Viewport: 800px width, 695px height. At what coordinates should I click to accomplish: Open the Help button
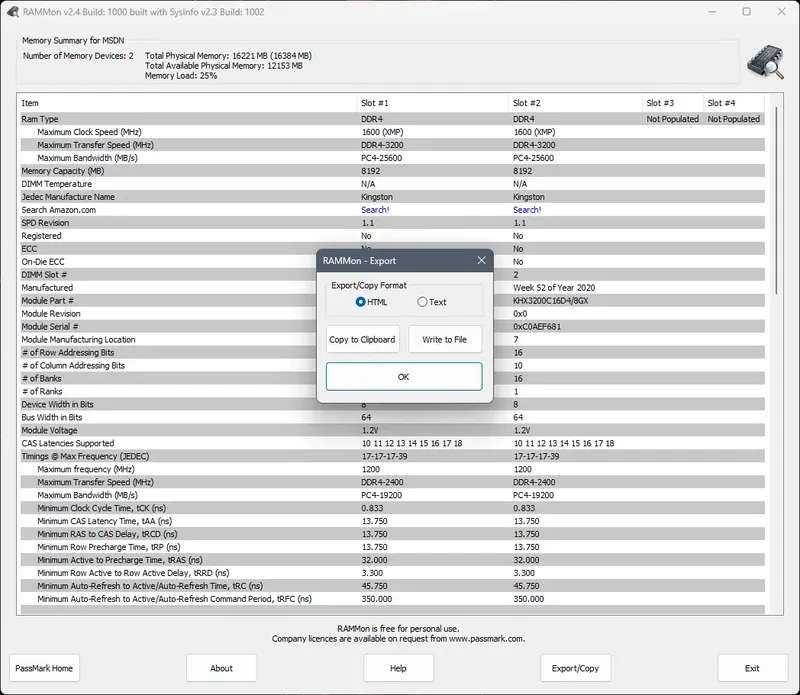(x=398, y=668)
